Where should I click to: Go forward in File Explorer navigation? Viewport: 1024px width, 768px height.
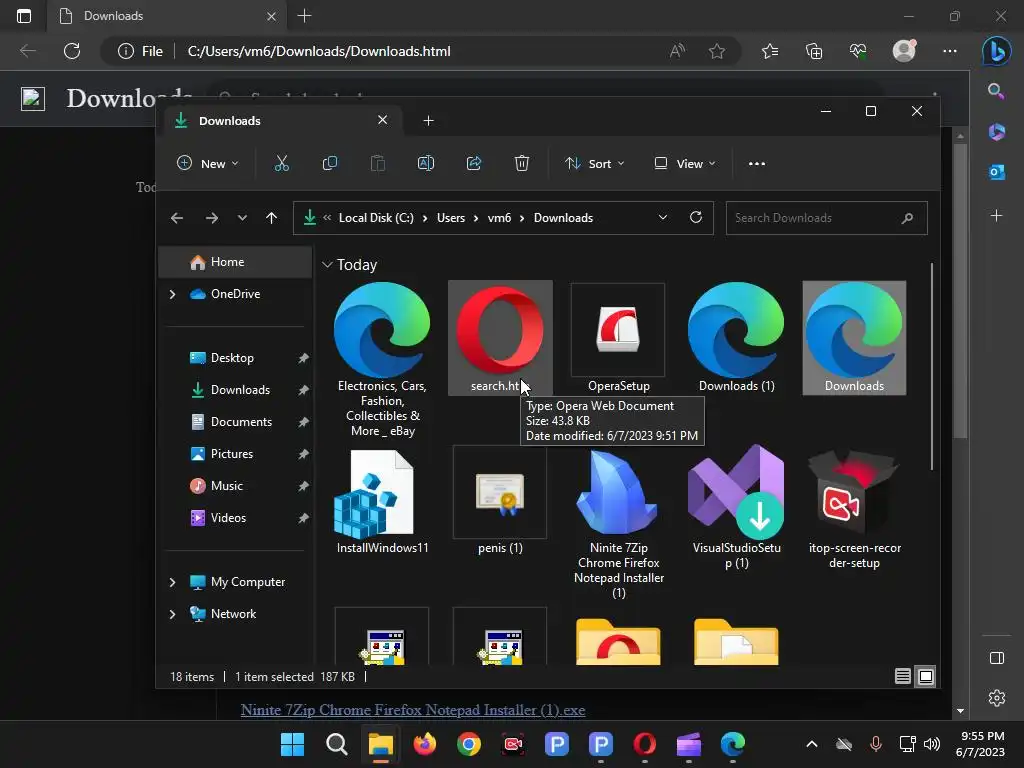(212, 218)
